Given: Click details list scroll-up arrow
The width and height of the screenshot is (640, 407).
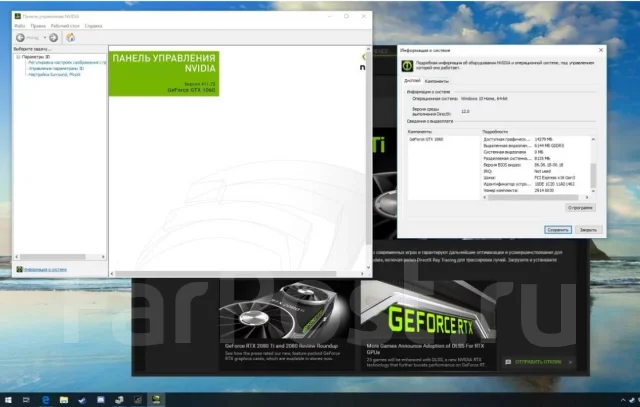Looking at the screenshot, I should coord(593,140).
